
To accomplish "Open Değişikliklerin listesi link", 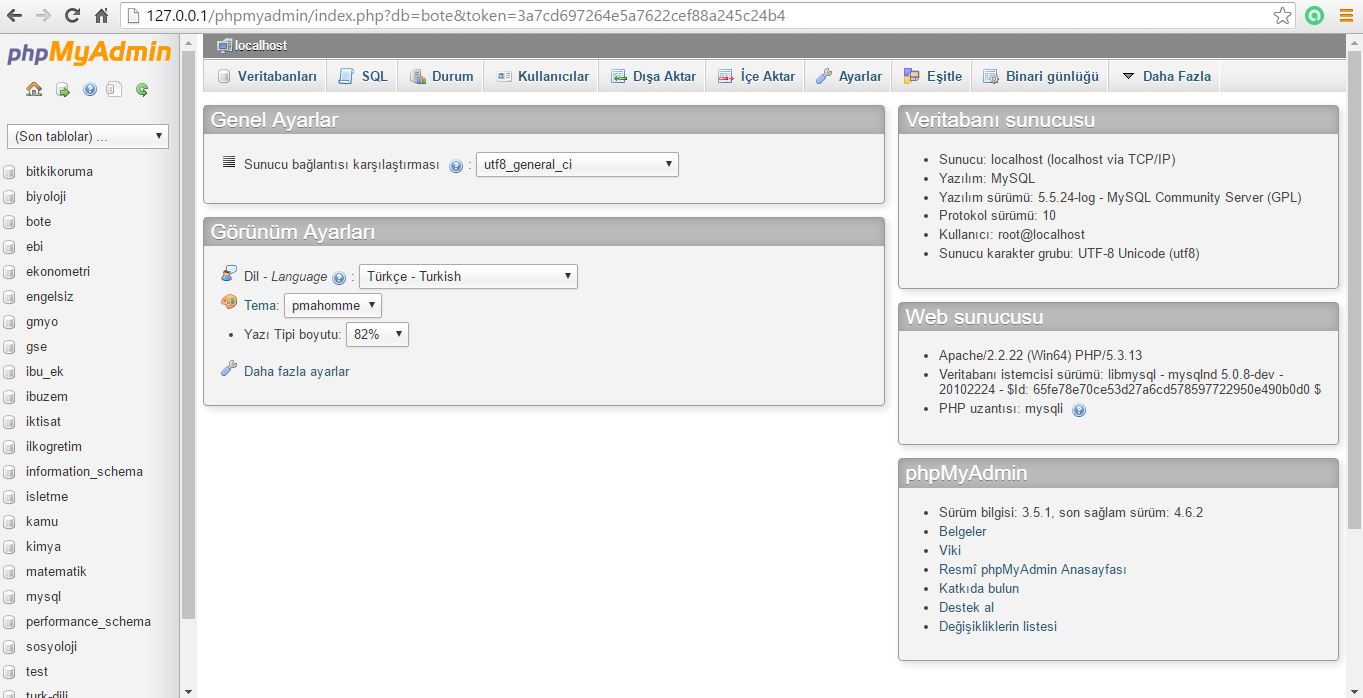I will tap(998, 626).
